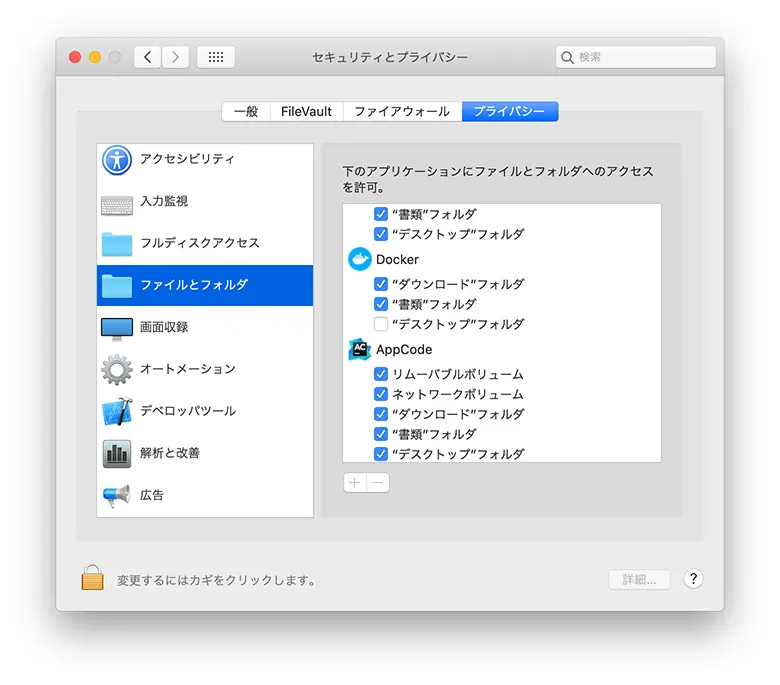The image size is (780, 685).
Task: Toggle AppCode "デスクトップ"フォルダ checkbox
Action: click(x=381, y=454)
